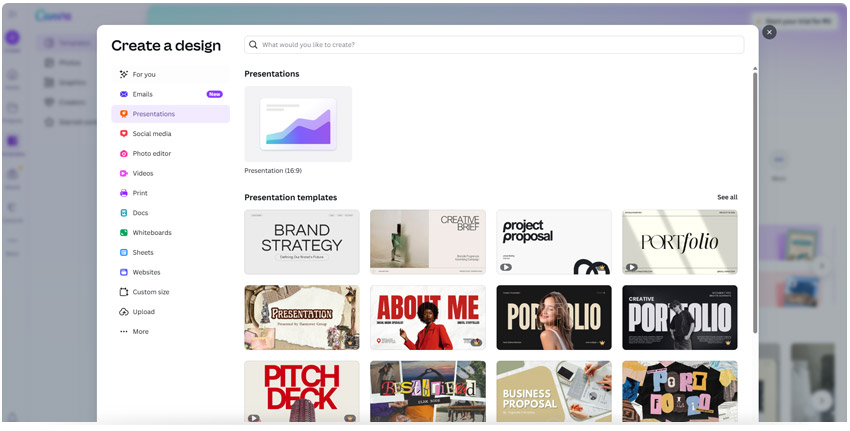
Task: Click the play icon on Pitch Deck template
Action: (x=254, y=418)
